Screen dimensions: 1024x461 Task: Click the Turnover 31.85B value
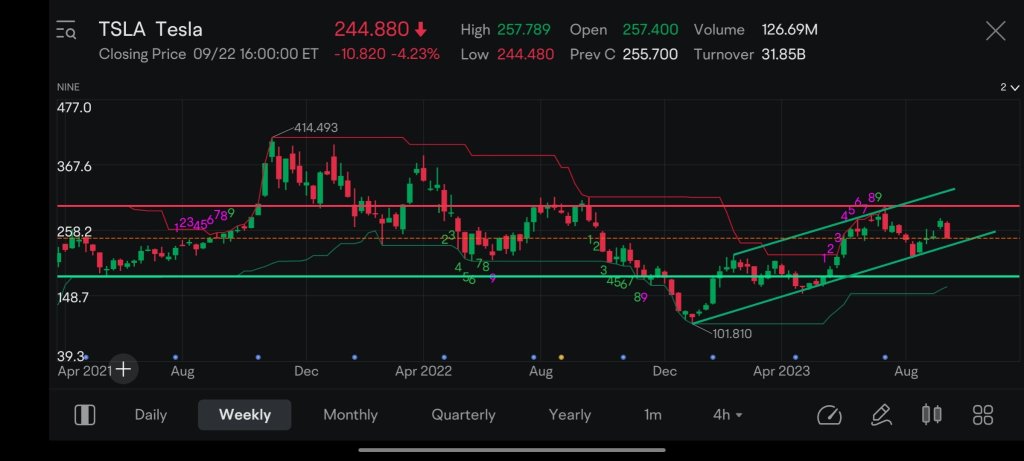click(783, 55)
